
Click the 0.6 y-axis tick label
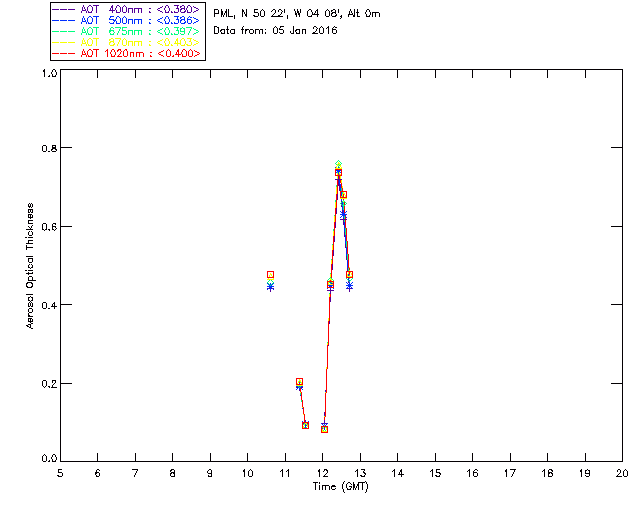point(49,227)
